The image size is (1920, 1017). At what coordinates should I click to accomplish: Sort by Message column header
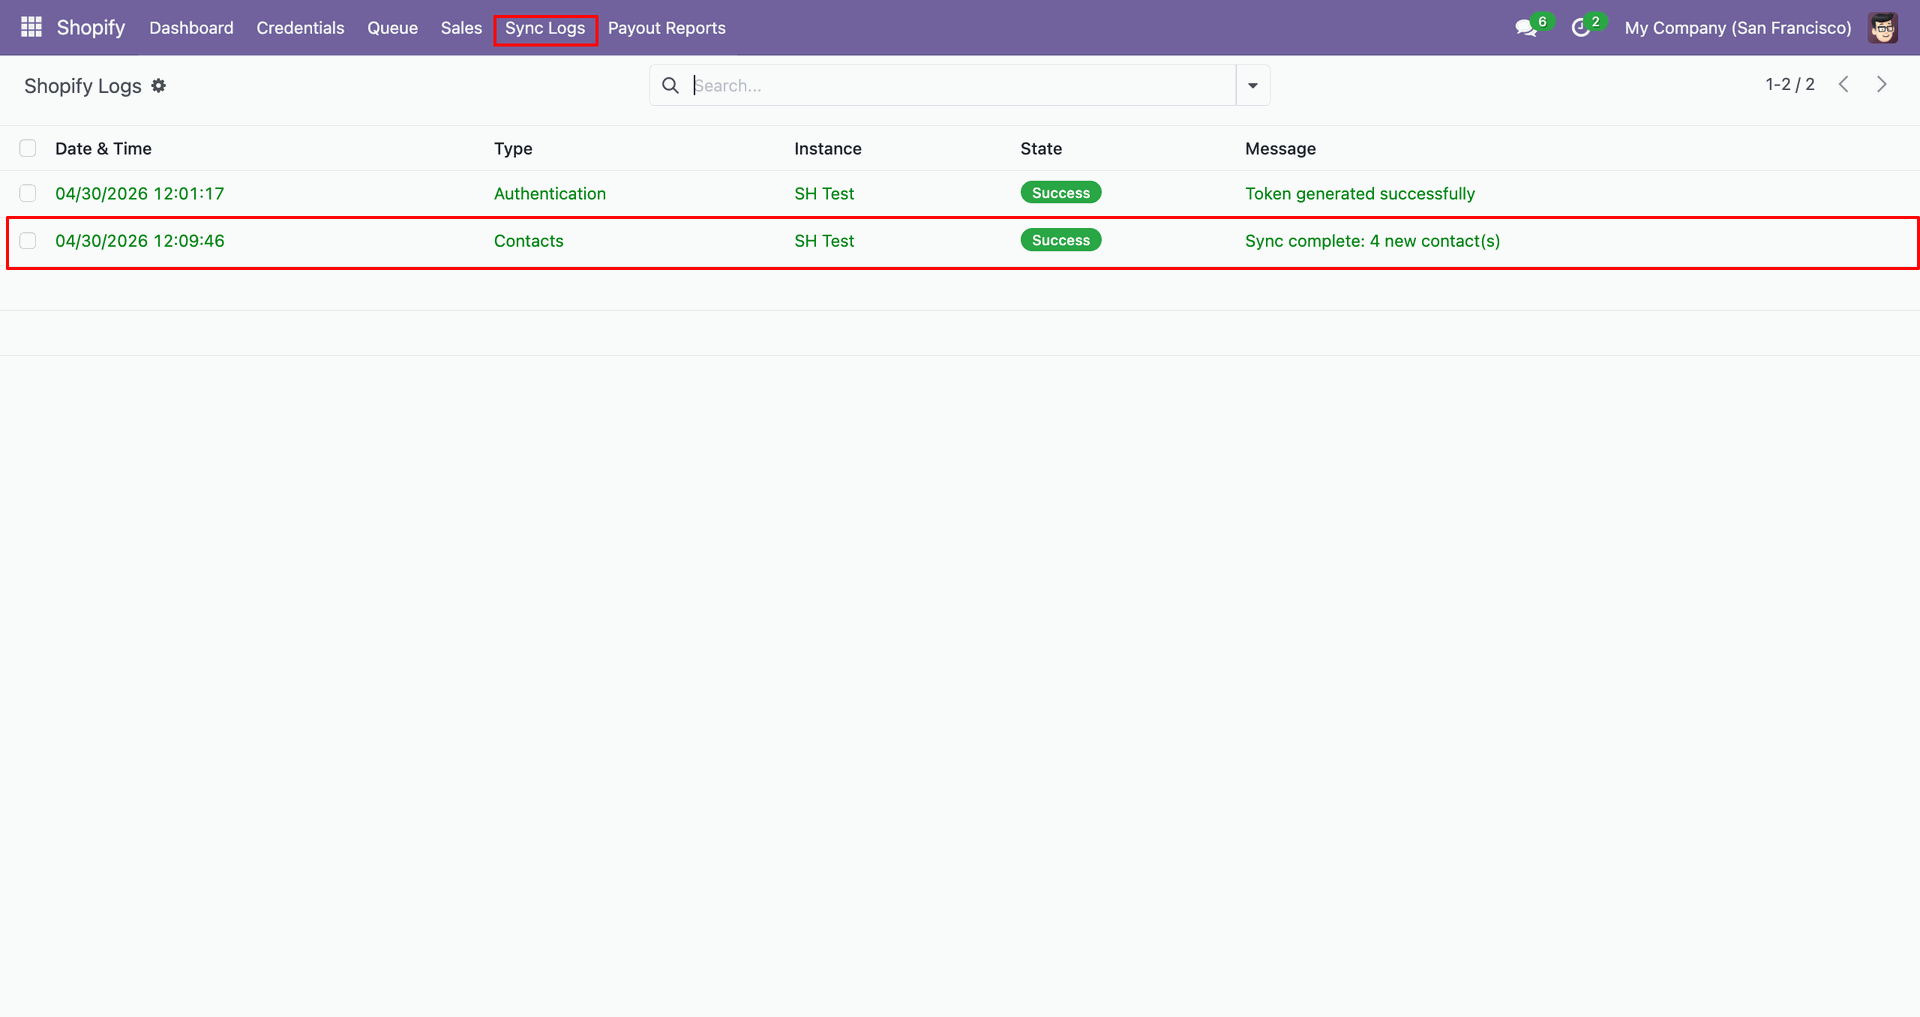(x=1280, y=148)
